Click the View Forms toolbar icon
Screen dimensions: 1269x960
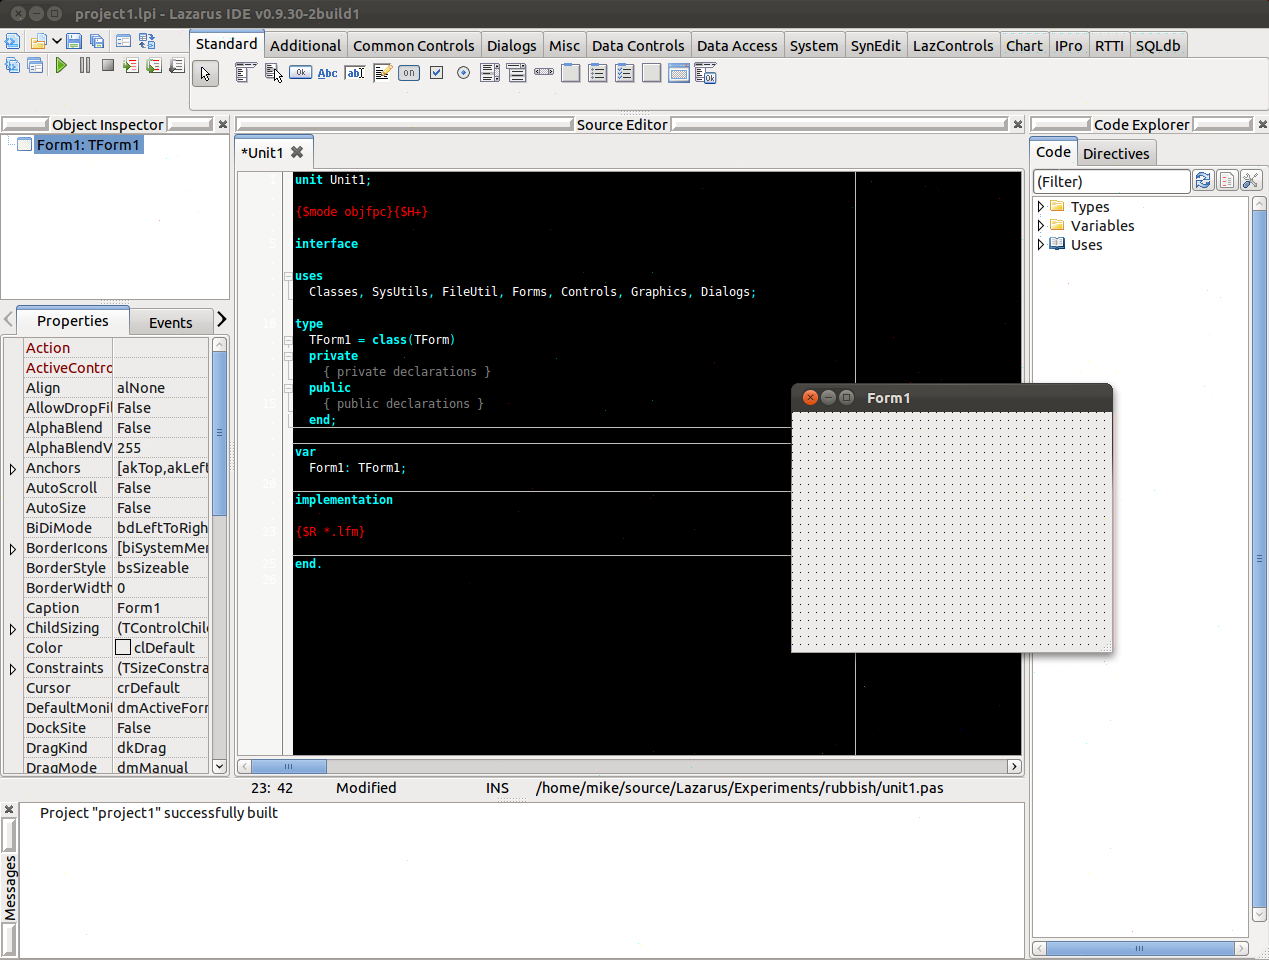(x=35, y=65)
